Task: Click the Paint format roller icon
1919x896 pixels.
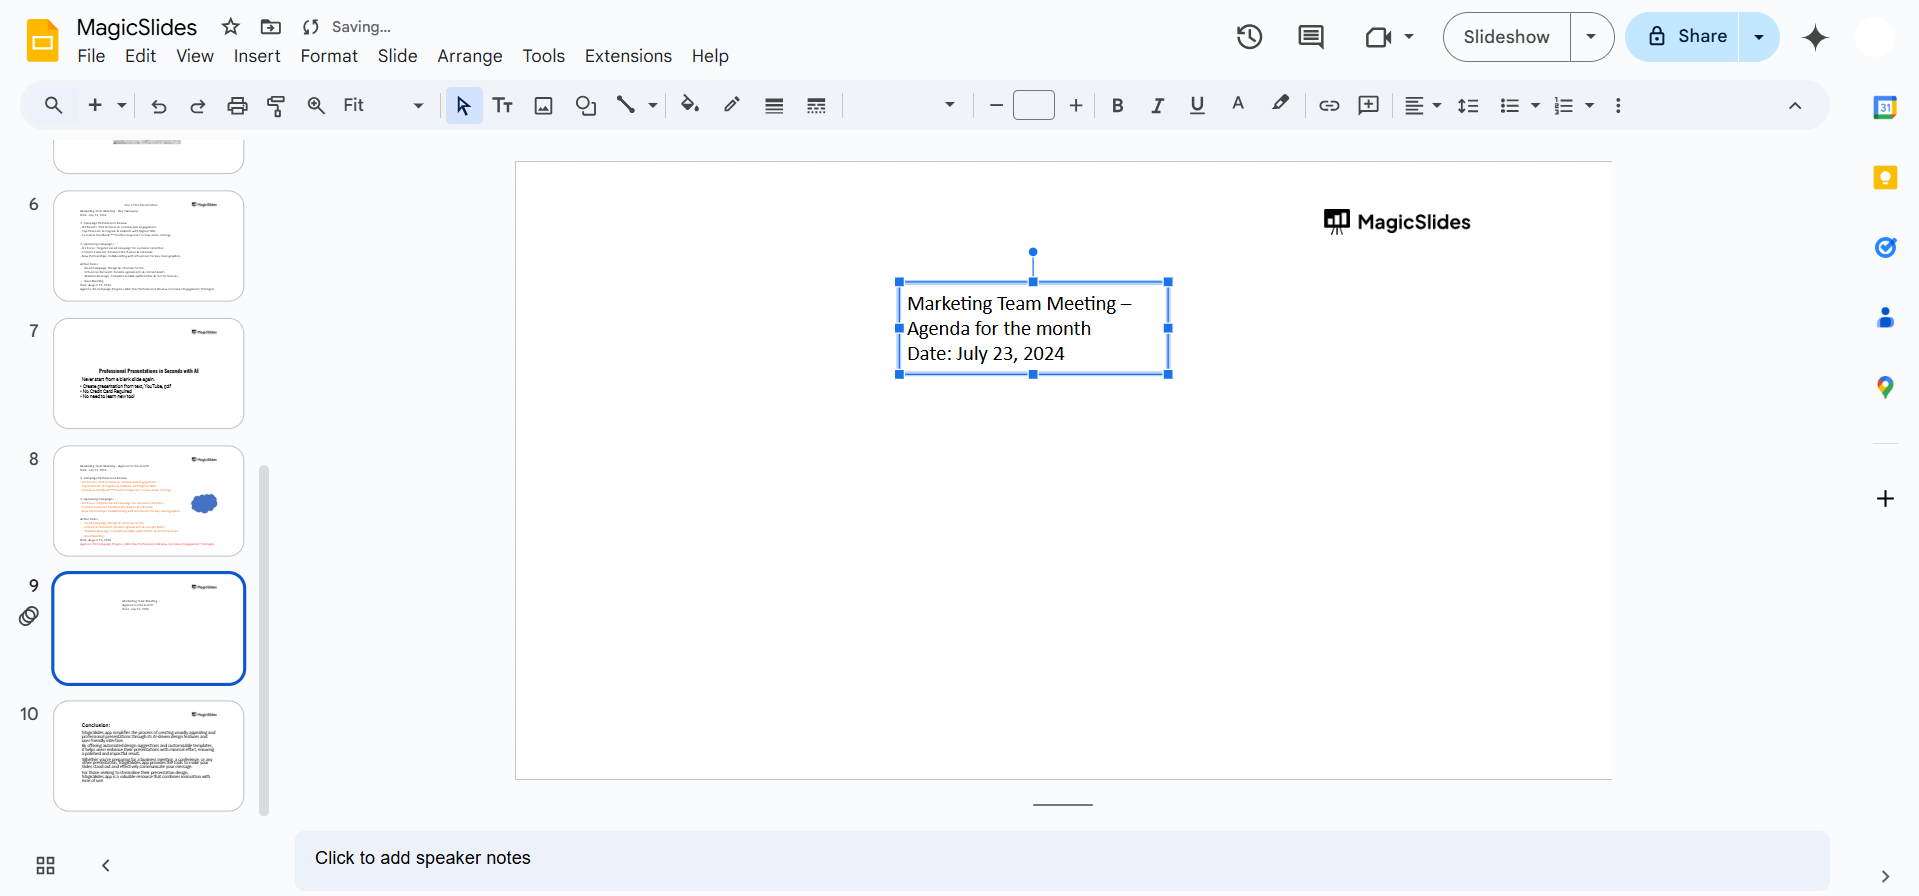Action: point(276,106)
